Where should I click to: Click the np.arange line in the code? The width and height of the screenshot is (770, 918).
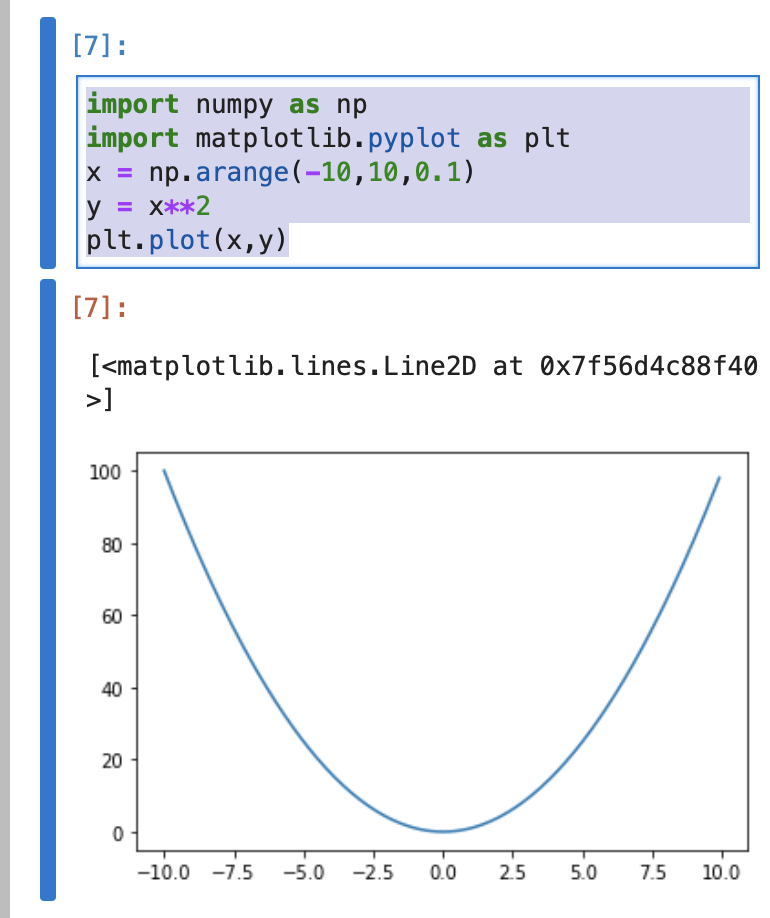click(x=280, y=173)
